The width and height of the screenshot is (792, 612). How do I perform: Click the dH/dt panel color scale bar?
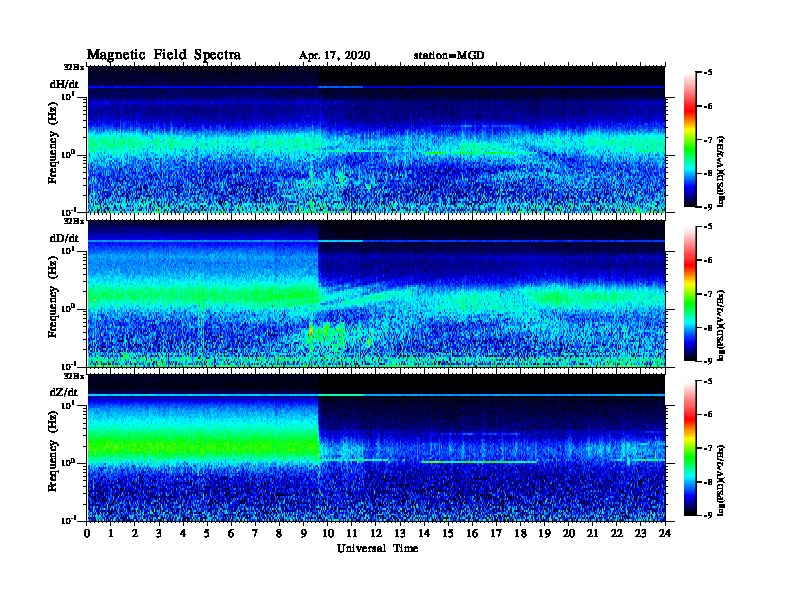[690, 139]
